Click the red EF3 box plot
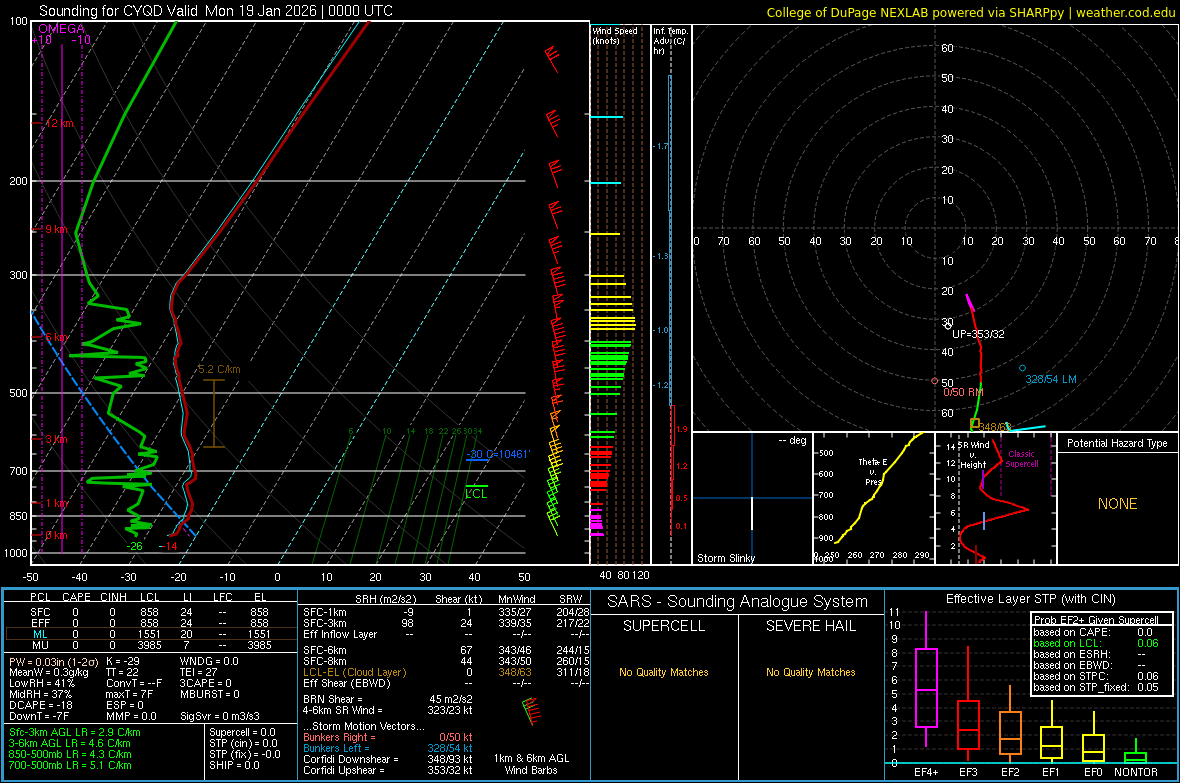 tap(968, 723)
